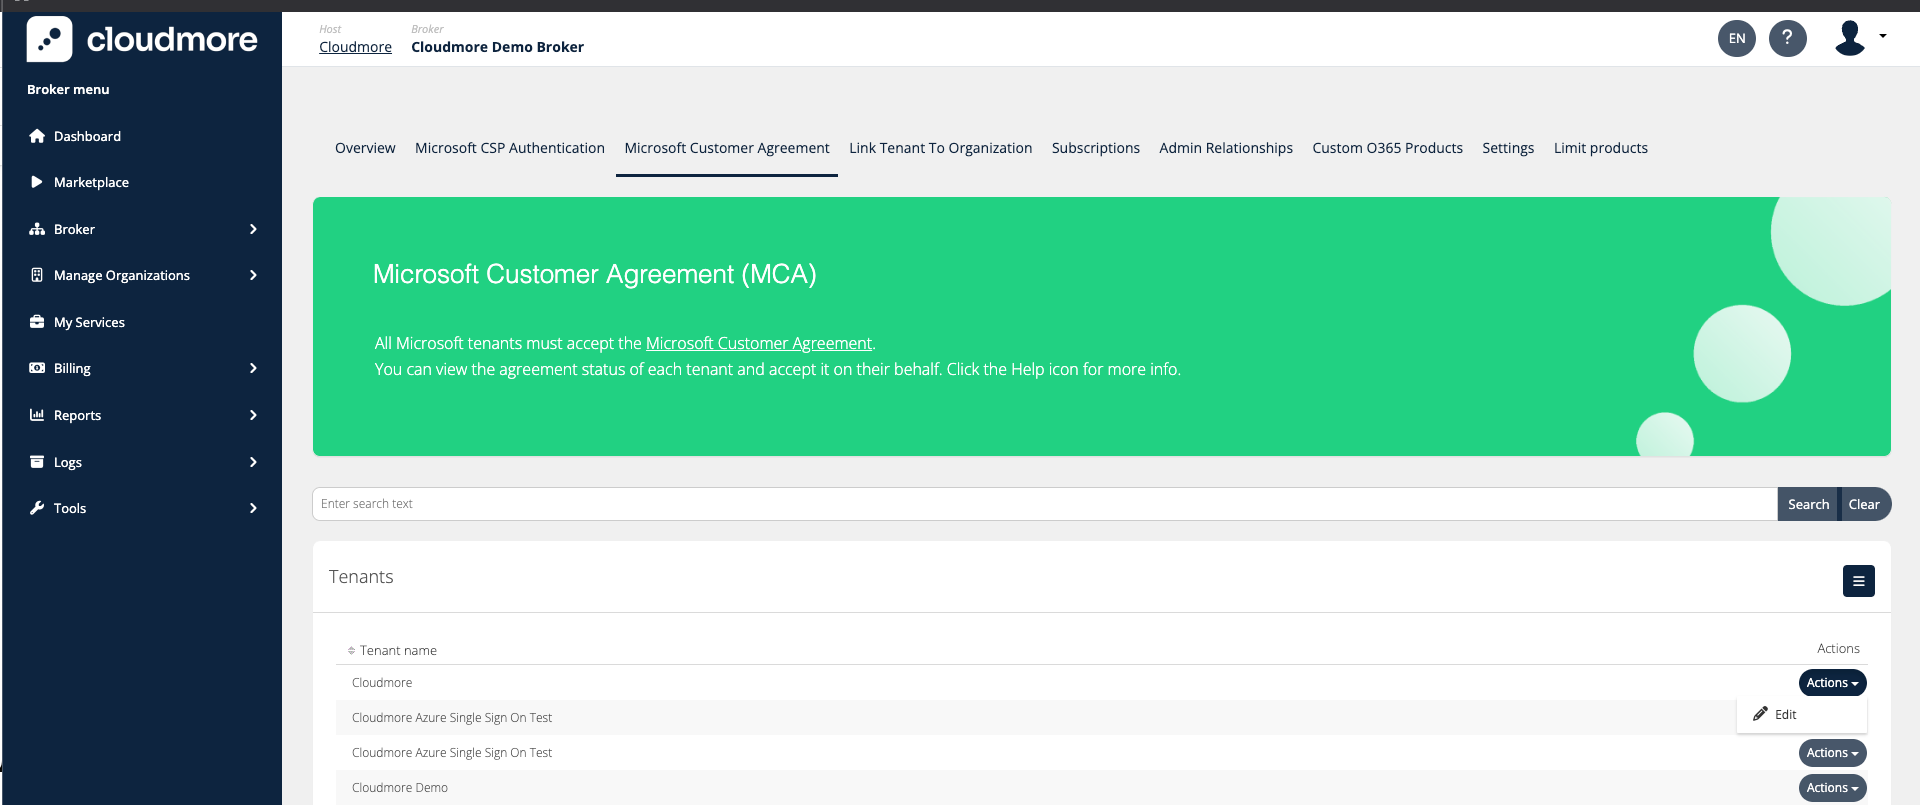Switch to the Subscriptions tab
This screenshot has width=1920, height=805.
[x=1095, y=148]
